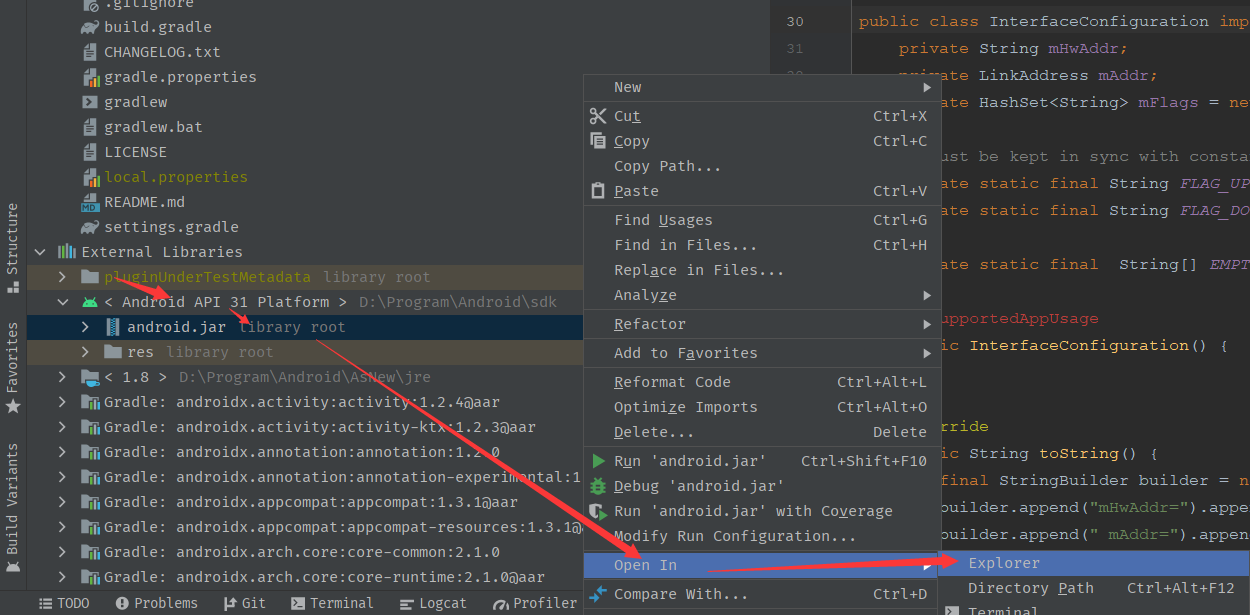Collapse the Android API 31 Platform node

[62, 302]
